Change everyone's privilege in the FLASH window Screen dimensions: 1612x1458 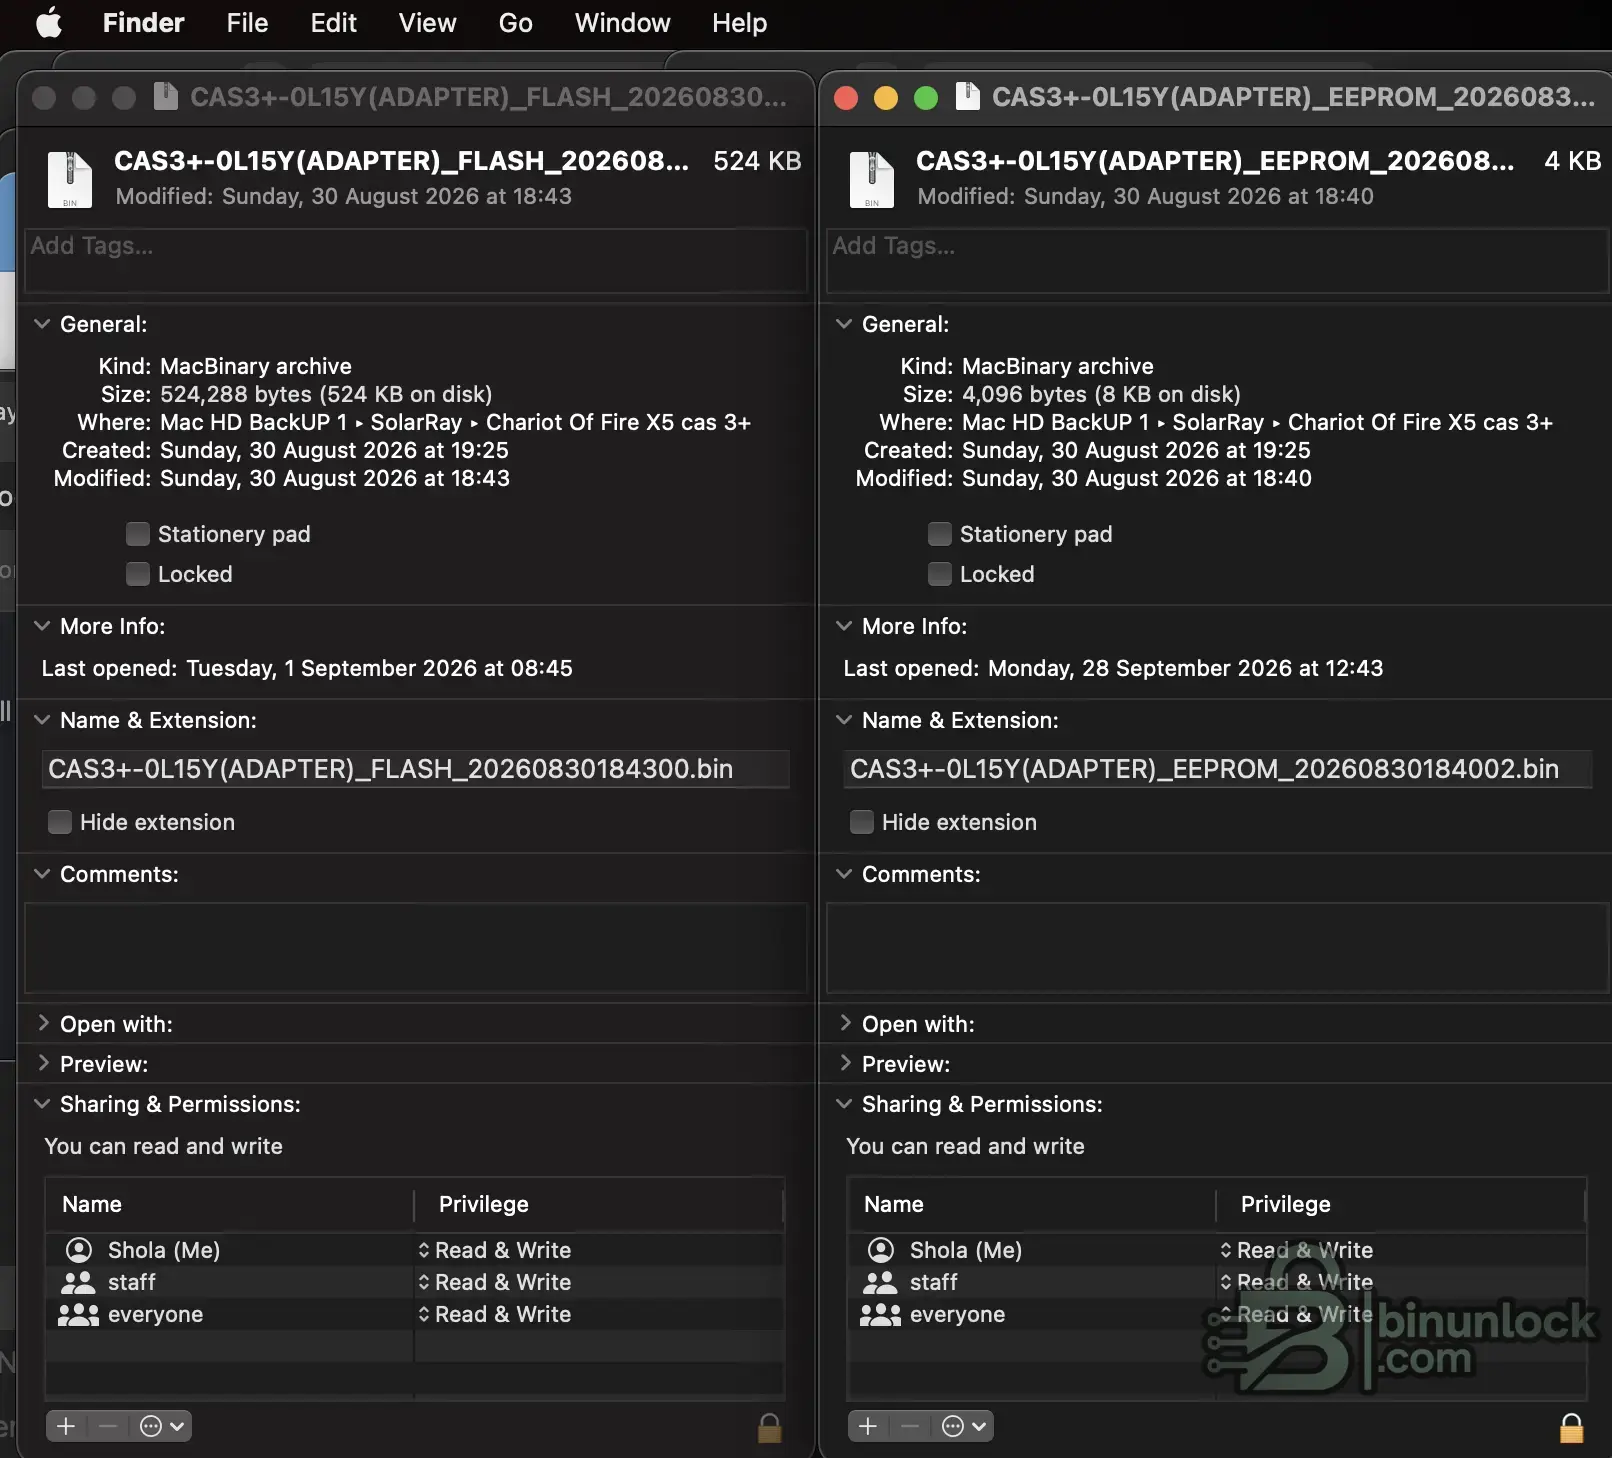point(495,1314)
